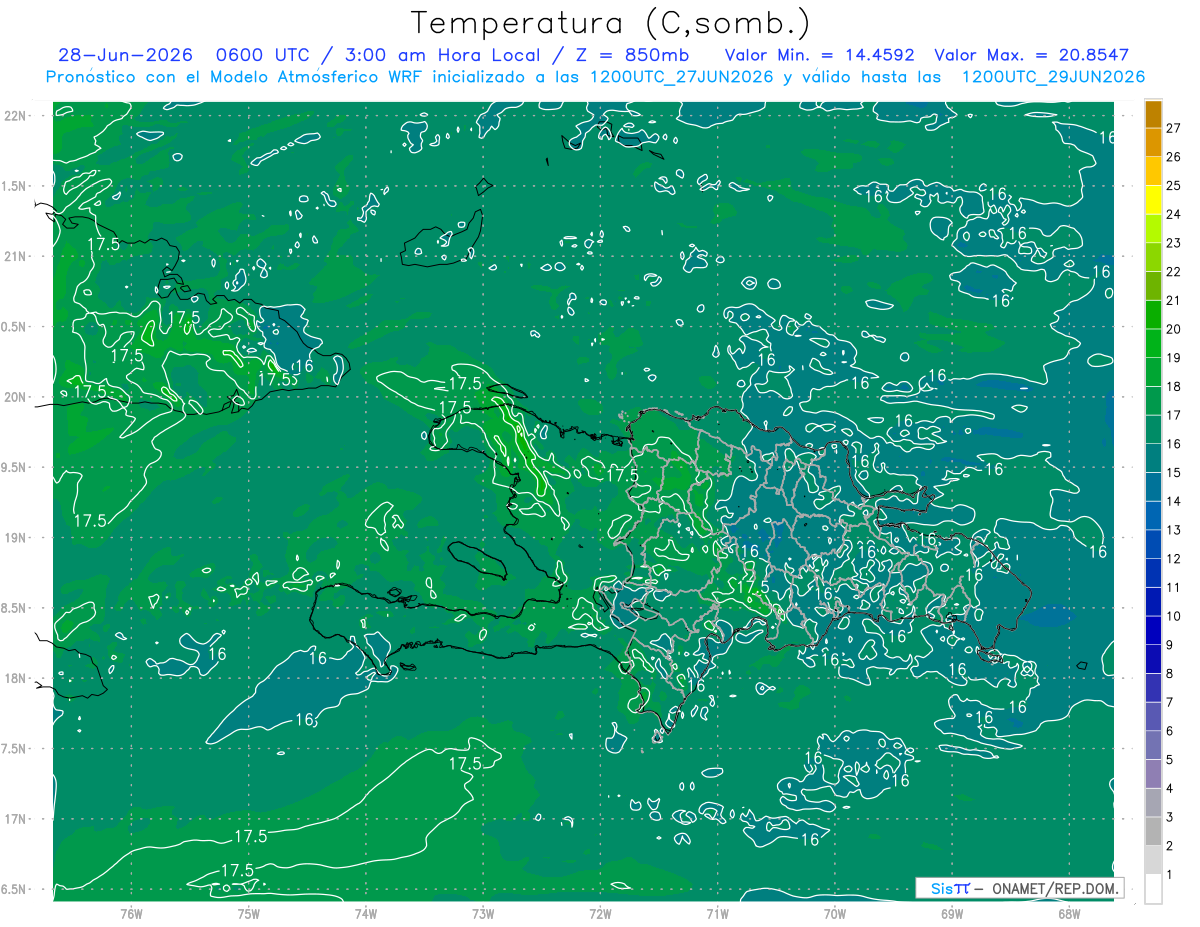Viewport: 1200px width, 927px height.
Task: Click legend value '20'
Action: (1174, 329)
